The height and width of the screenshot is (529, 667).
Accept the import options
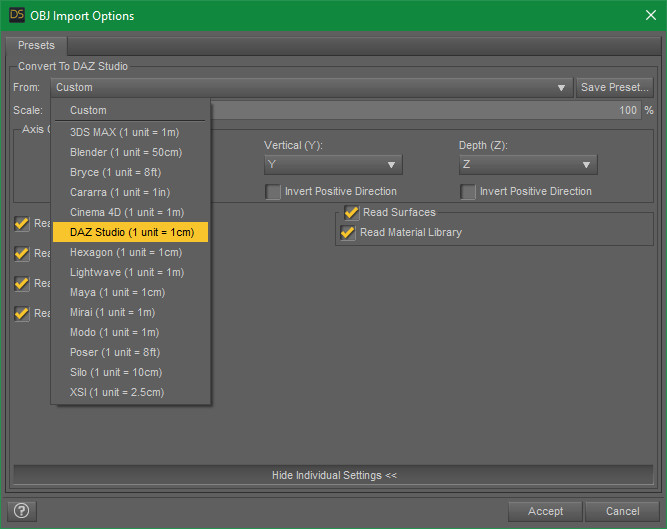click(545, 511)
